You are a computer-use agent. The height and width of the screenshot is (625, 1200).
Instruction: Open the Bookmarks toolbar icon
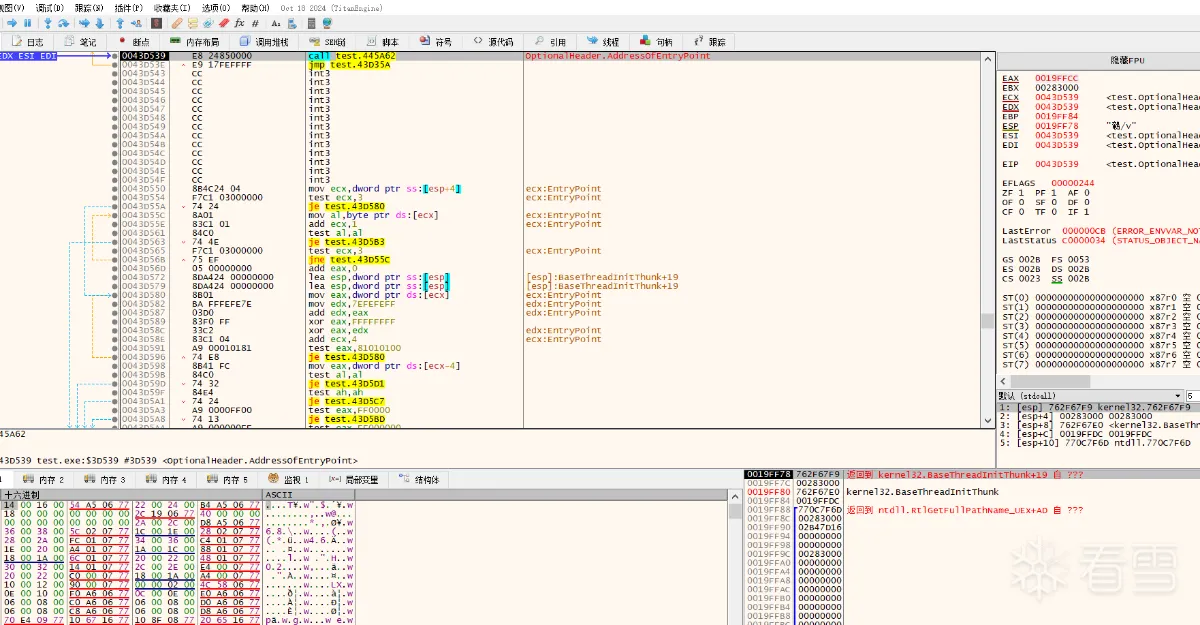click(224, 23)
